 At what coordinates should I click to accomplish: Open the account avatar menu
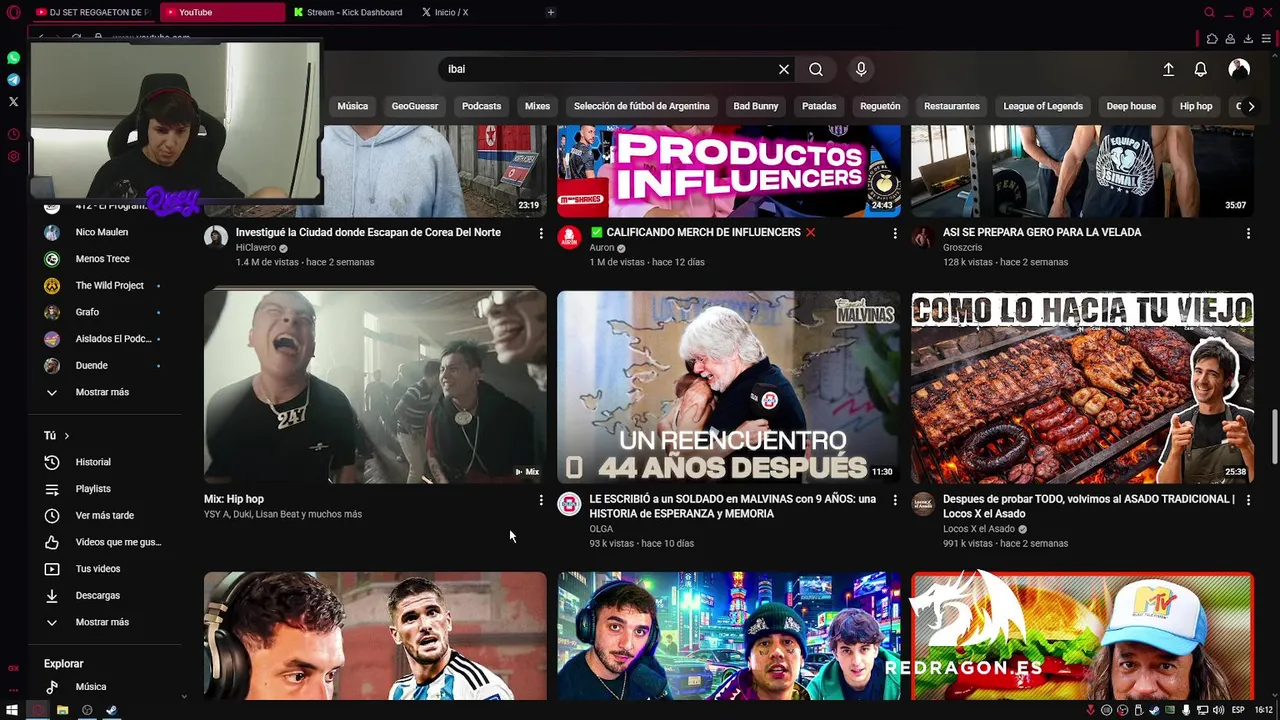(x=1239, y=69)
